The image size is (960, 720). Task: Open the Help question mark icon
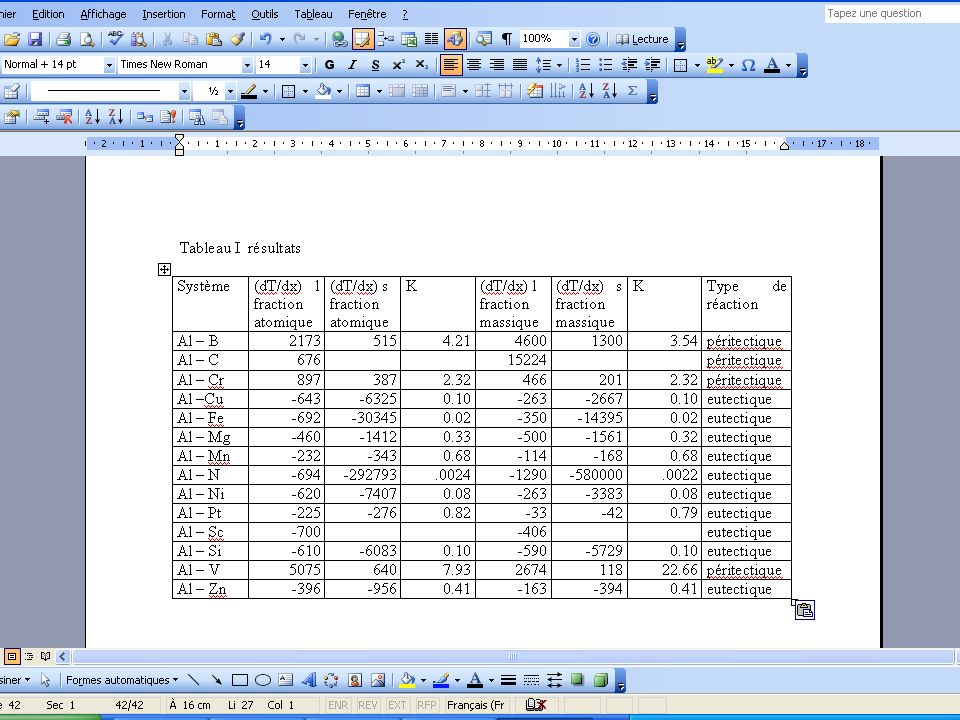[x=593, y=39]
